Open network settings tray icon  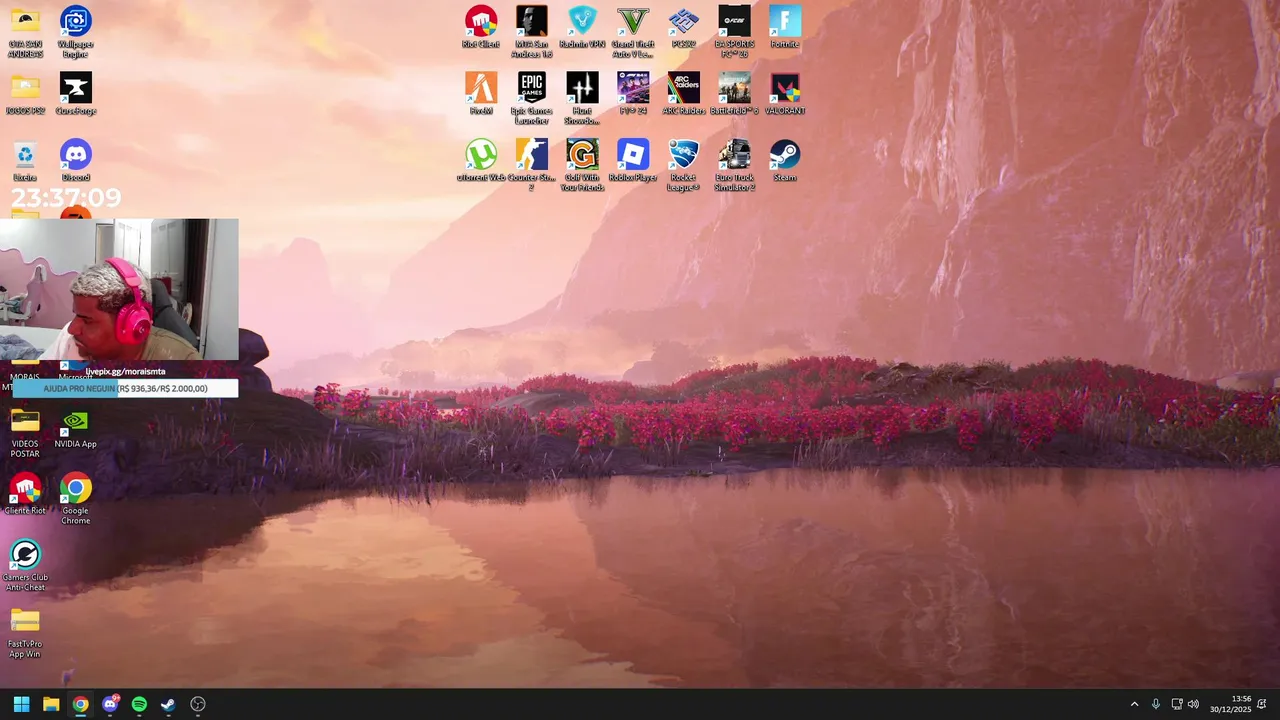click(1177, 704)
